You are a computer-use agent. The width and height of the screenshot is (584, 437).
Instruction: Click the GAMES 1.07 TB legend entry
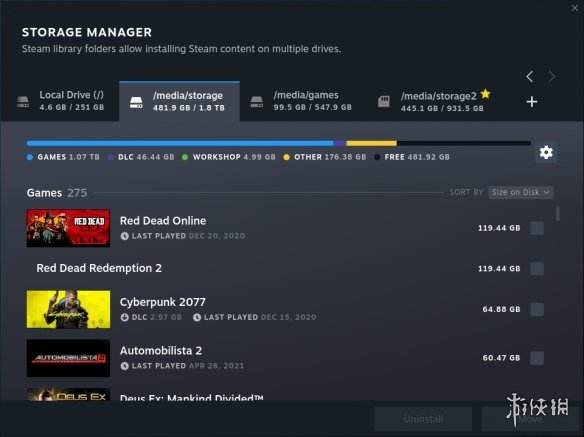[63, 157]
